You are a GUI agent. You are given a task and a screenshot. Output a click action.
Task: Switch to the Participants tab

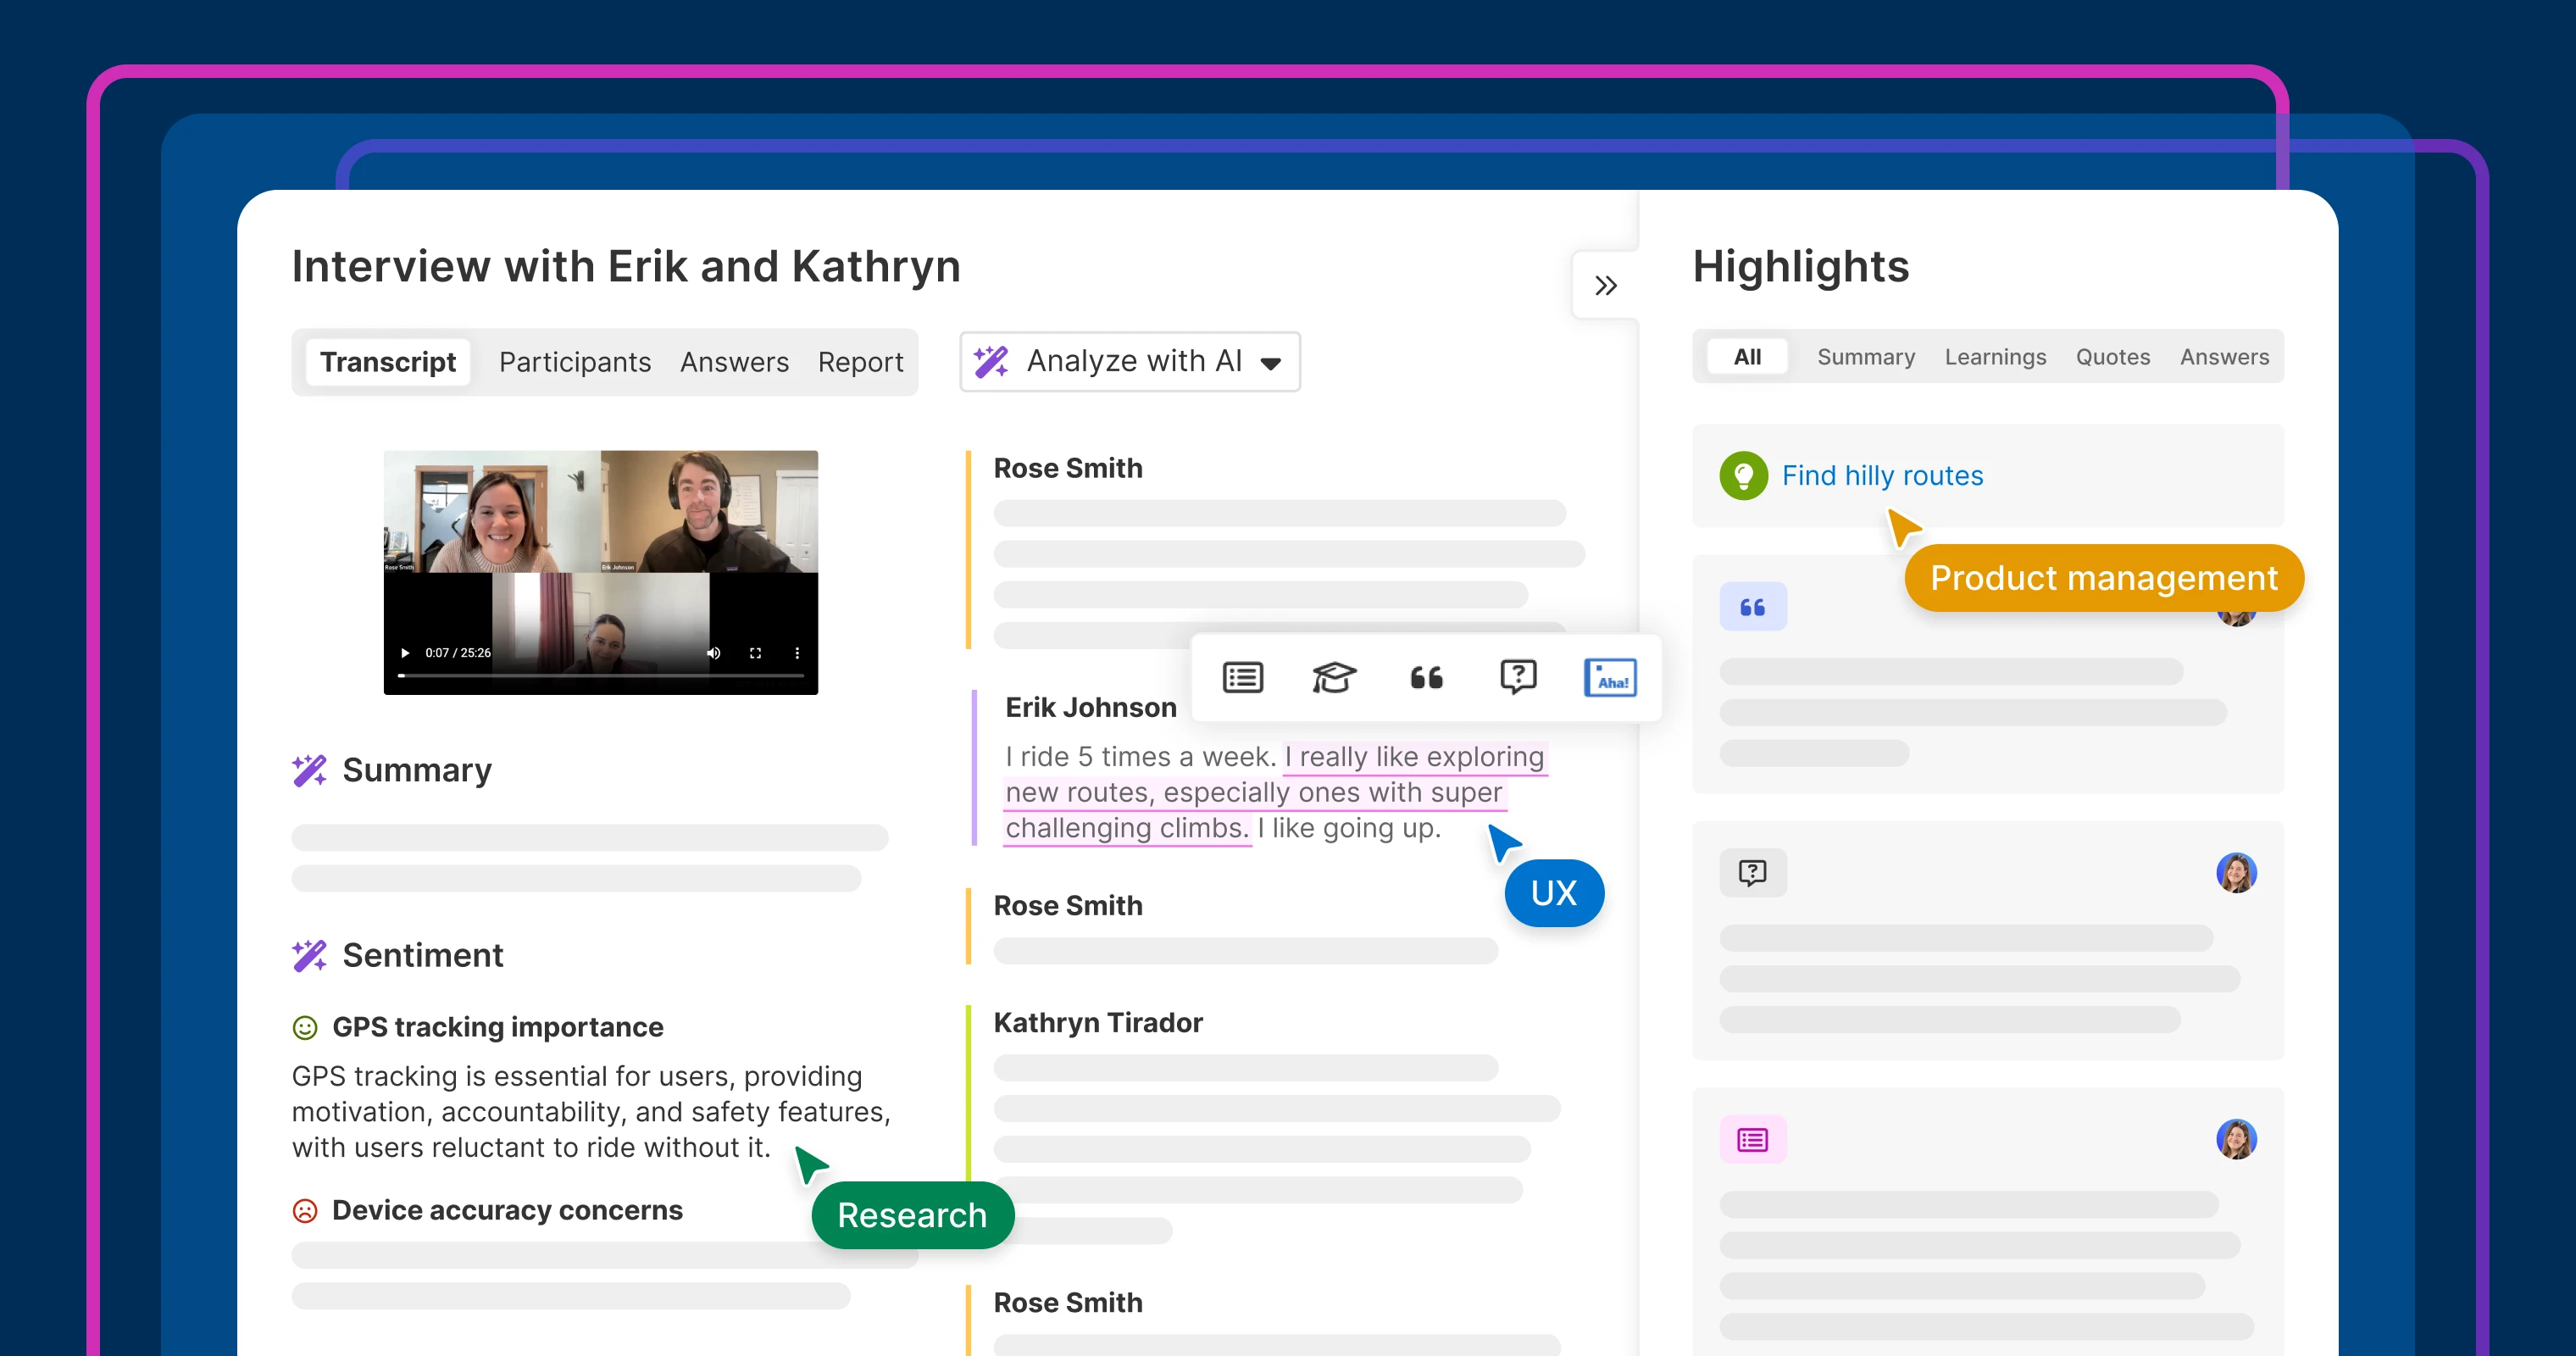(575, 362)
